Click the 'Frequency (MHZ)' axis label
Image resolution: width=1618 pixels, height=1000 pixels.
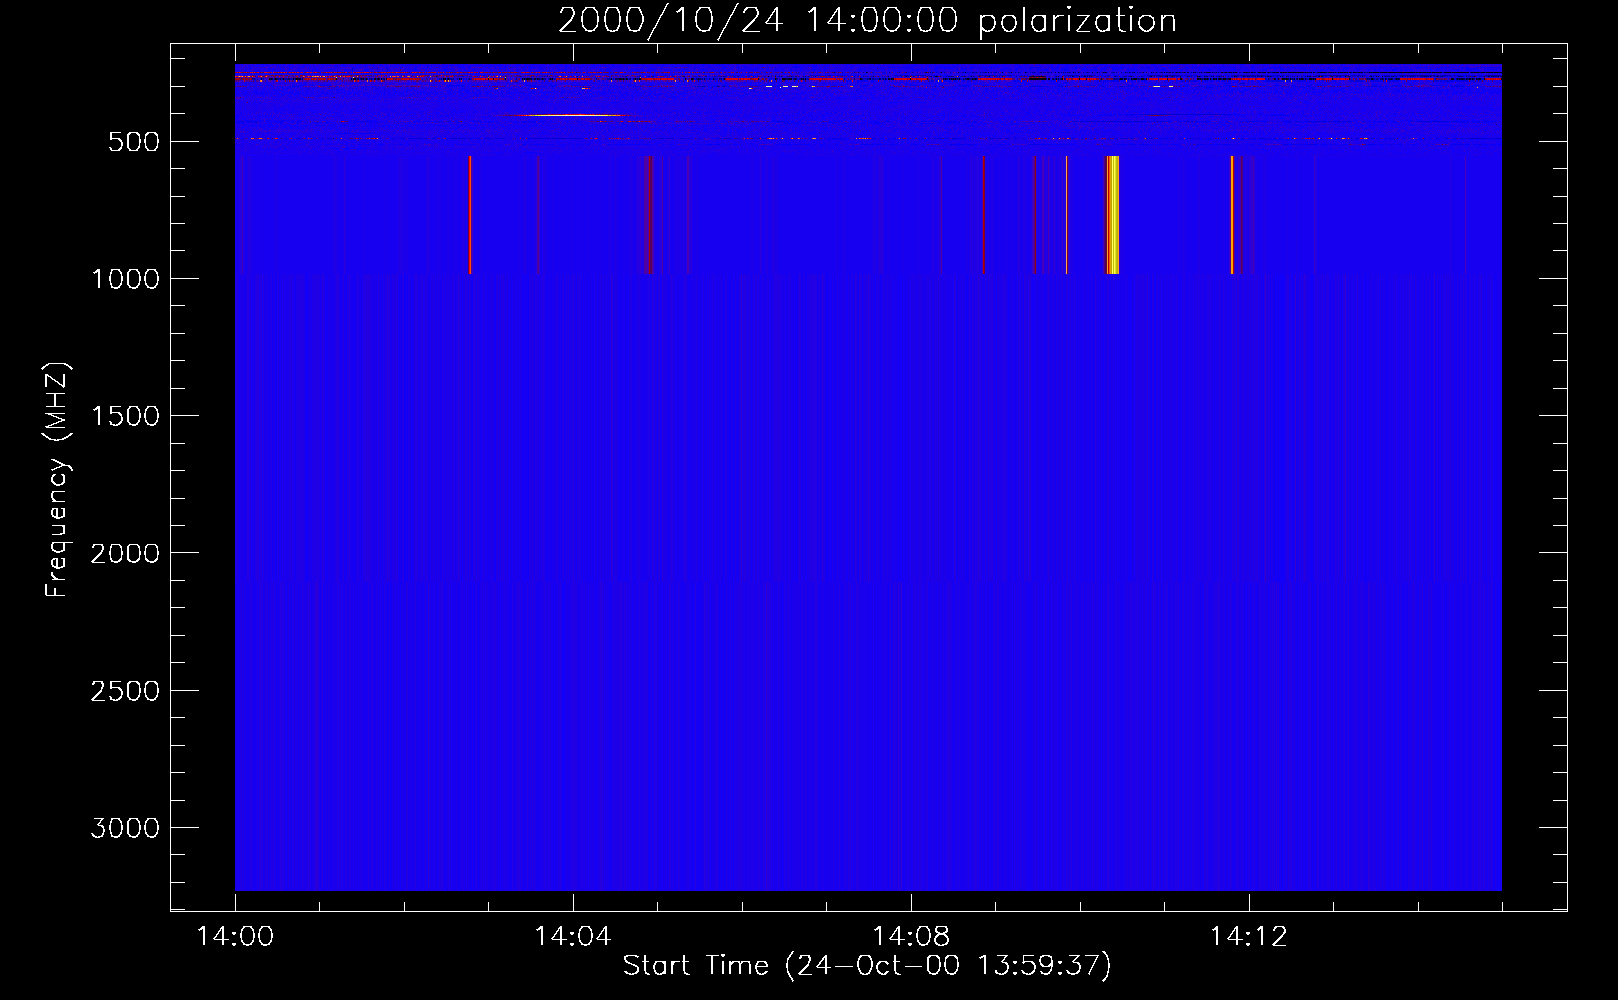(58, 481)
